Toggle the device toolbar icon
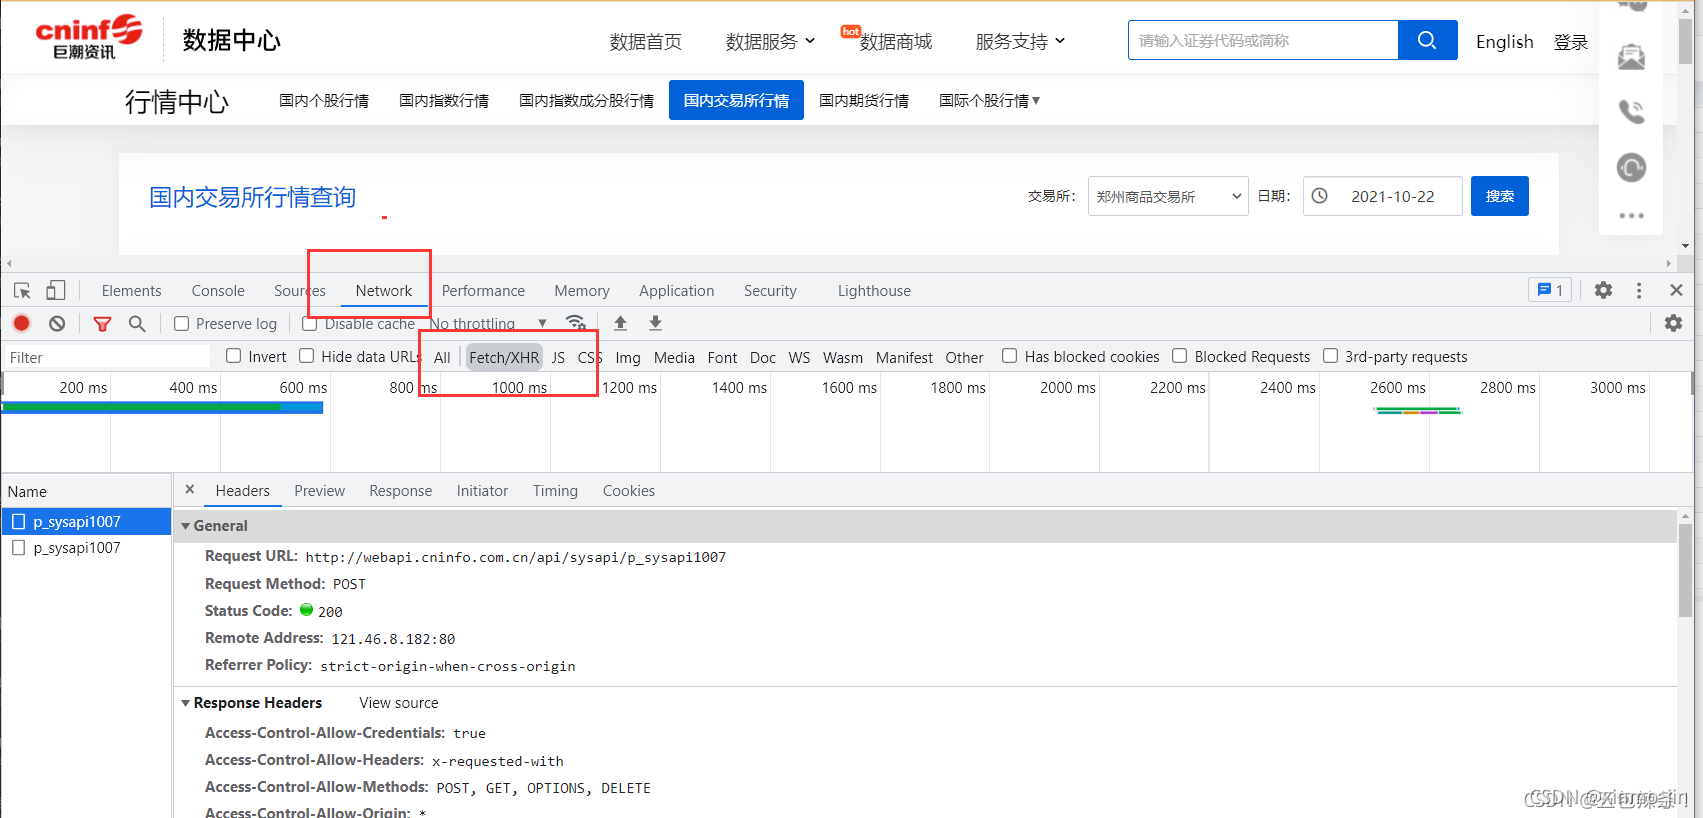The image size is (1703, 818). tap(56, 291)
